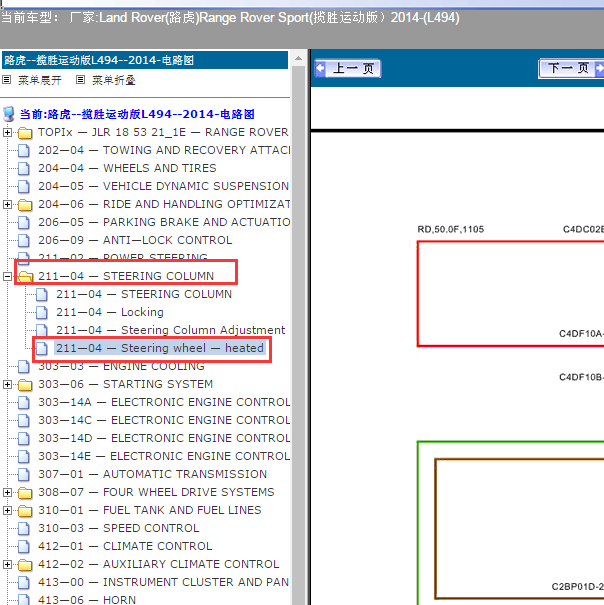Click folder icon of 303-06 Starting System
This screenshot has width=604, height=605.
25,385
